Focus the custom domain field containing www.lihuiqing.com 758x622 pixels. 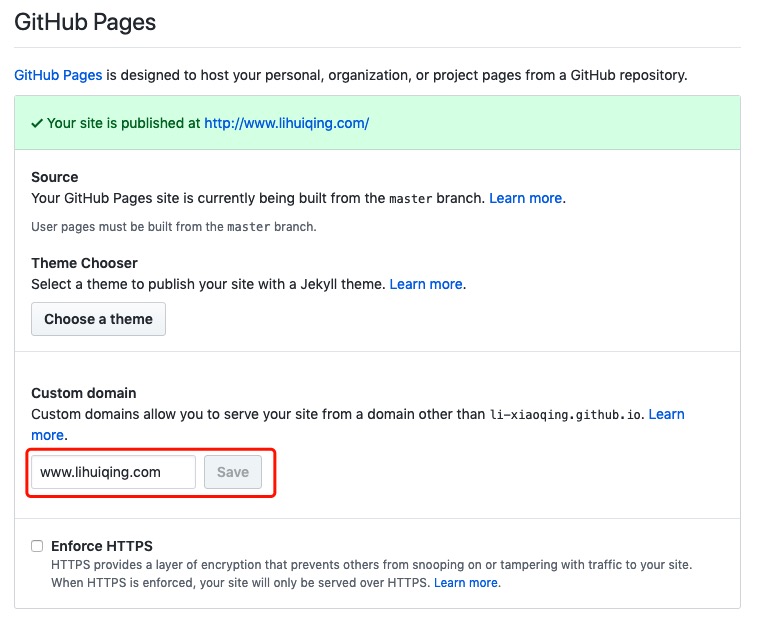[113, 472]
